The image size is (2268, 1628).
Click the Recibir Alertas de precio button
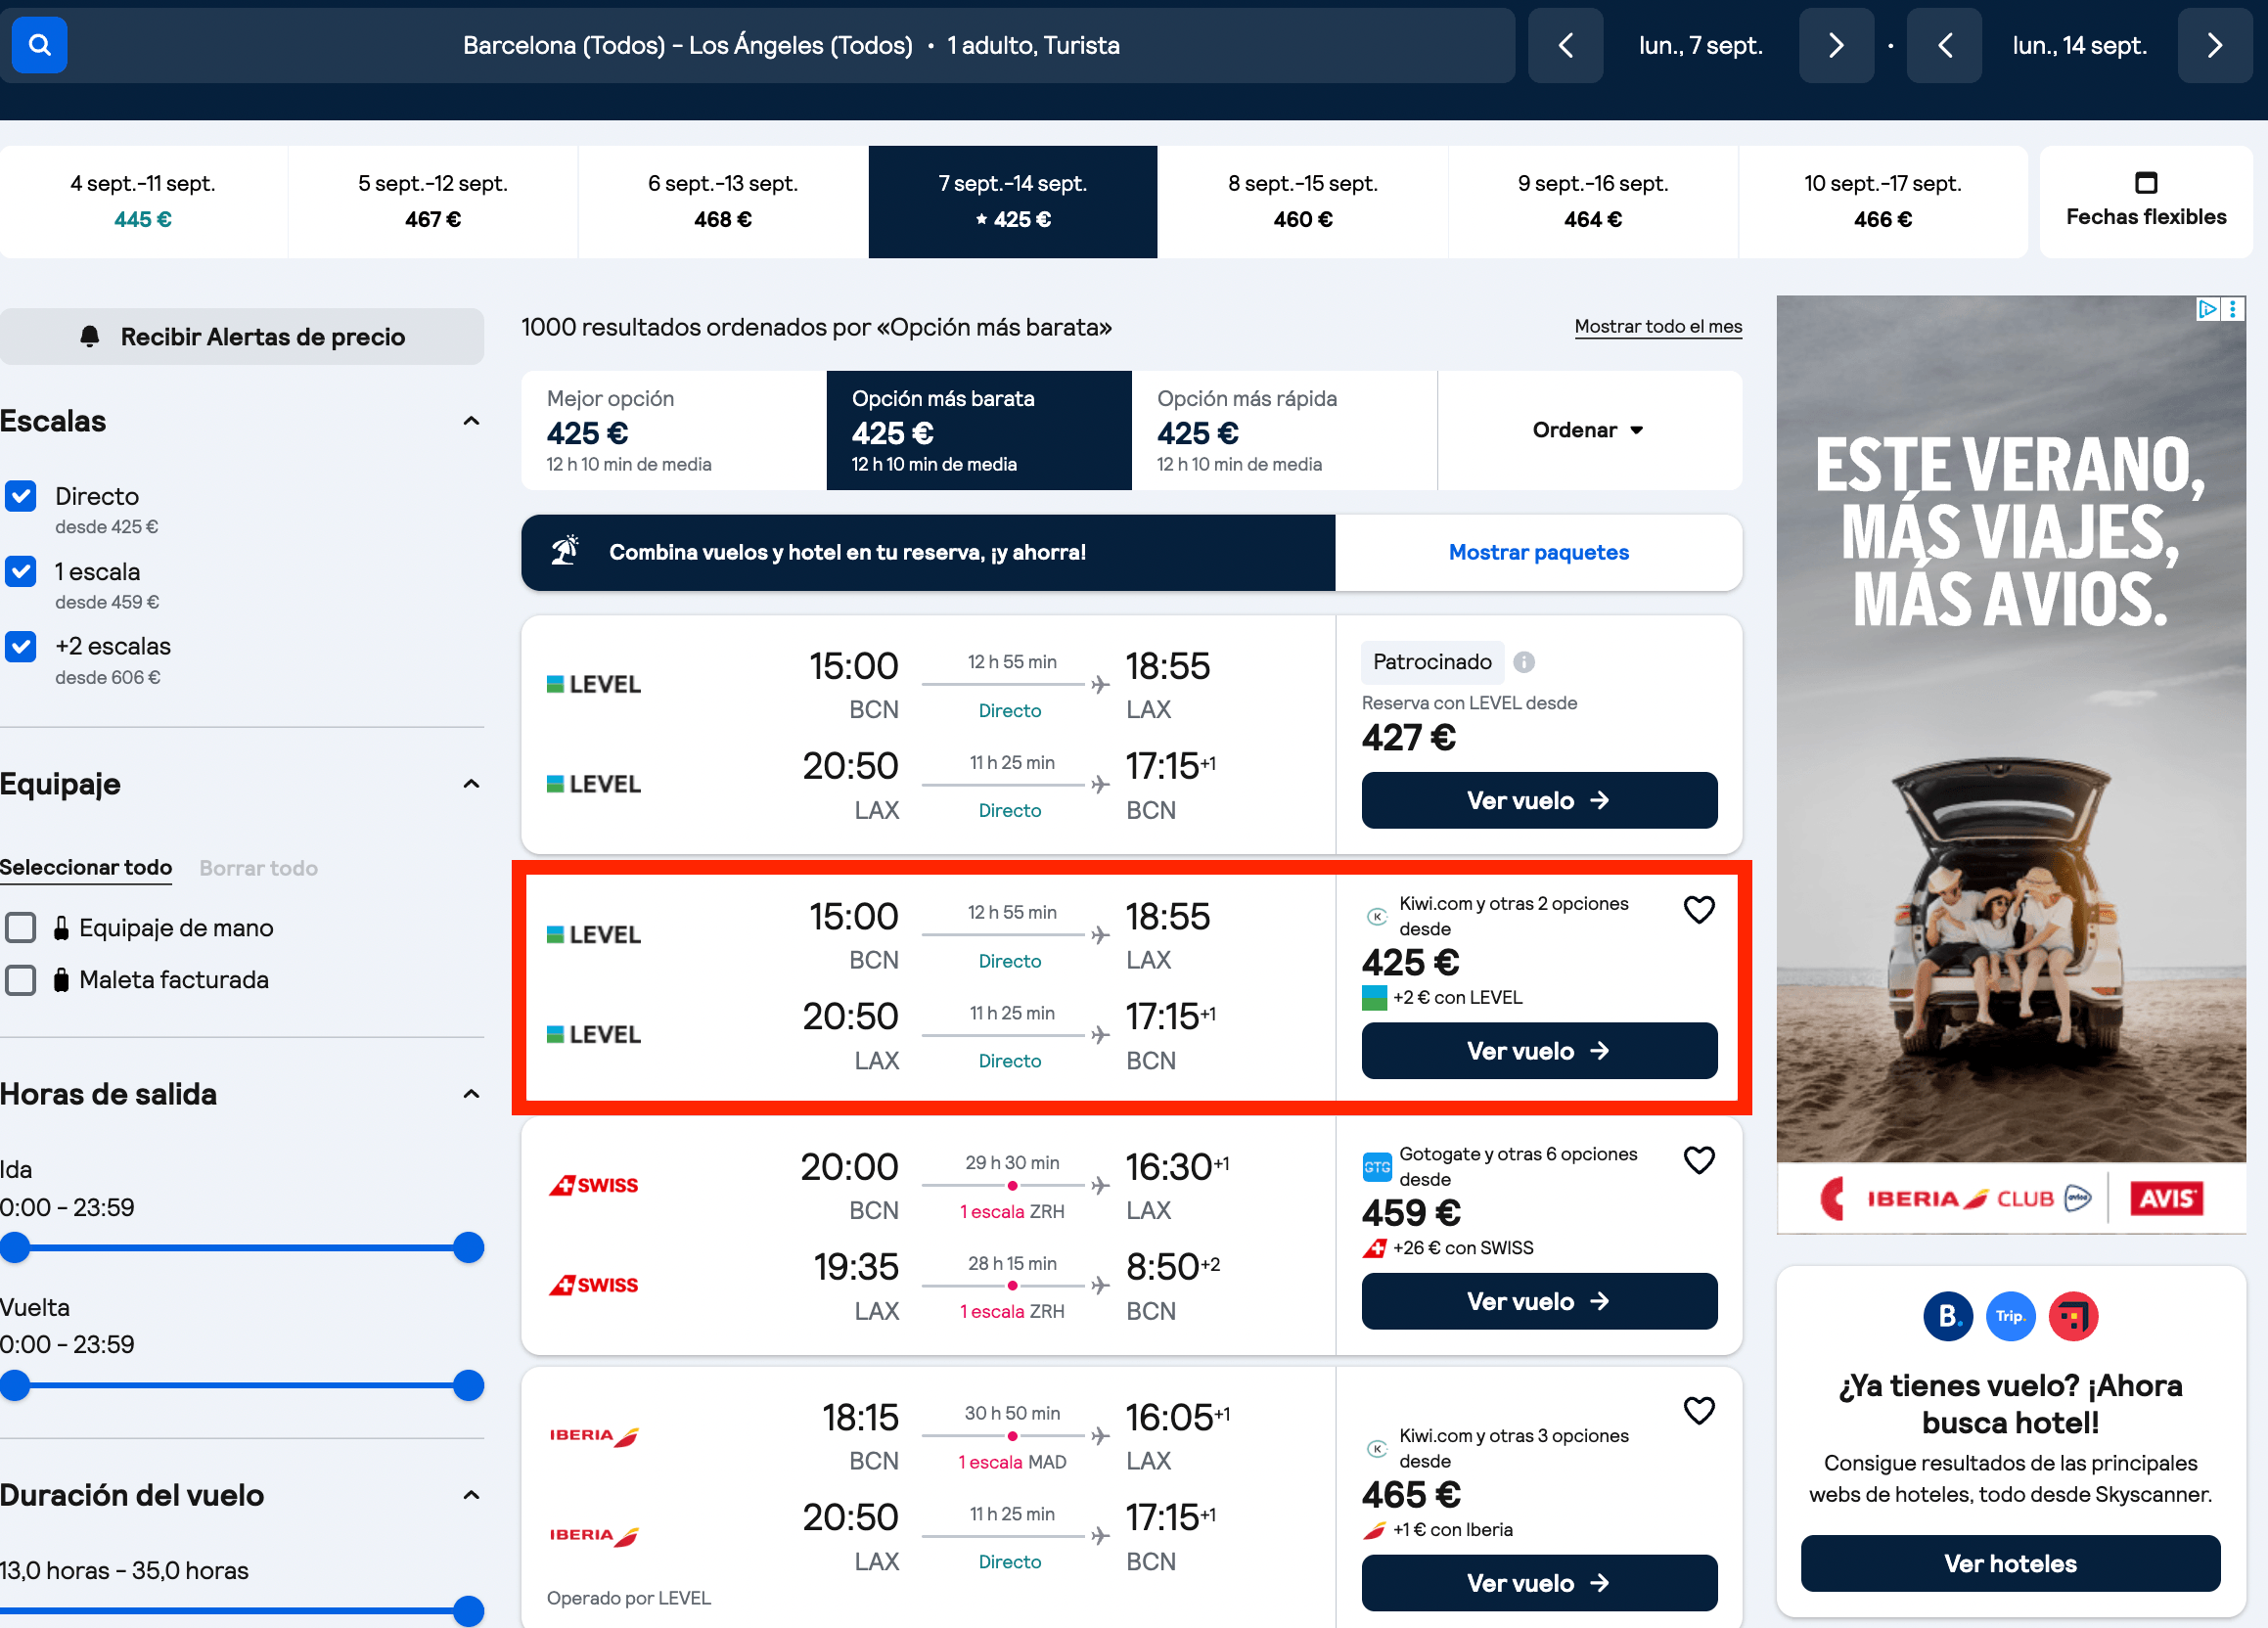click(242, 337)
